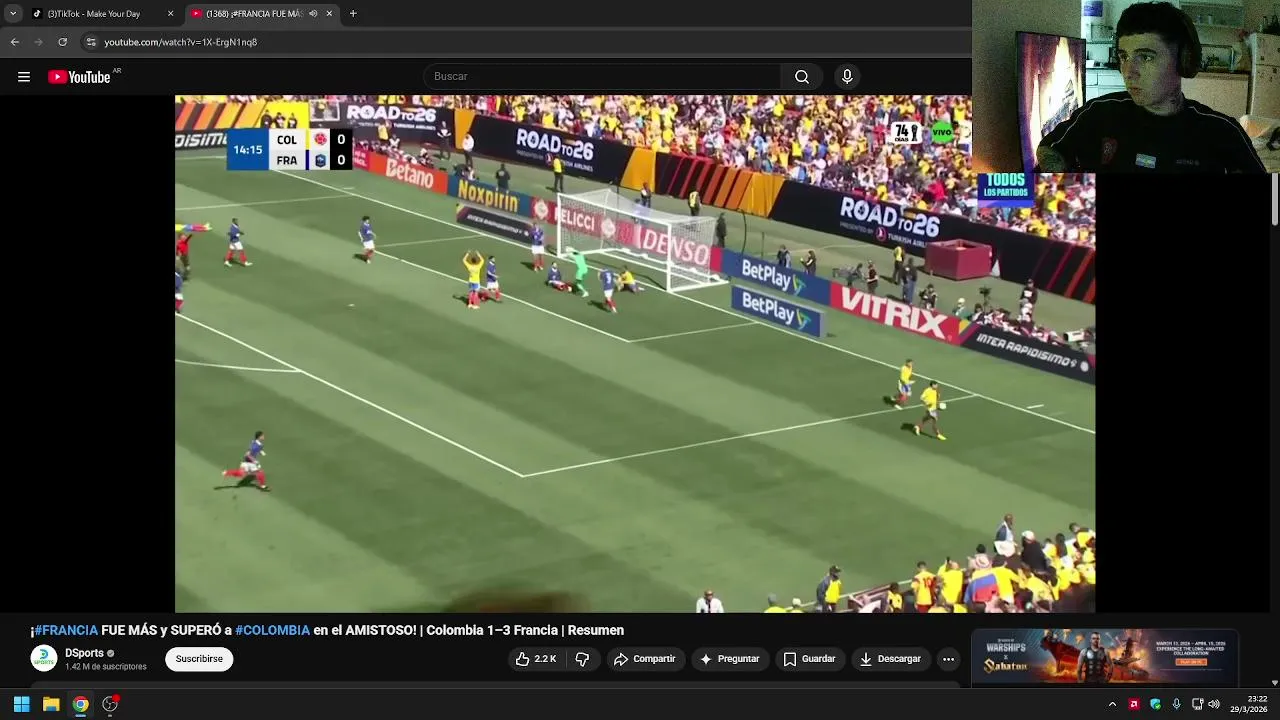Viewport: 1280px width, 720px height.
Task: Go forward in browser history
Action: tap(38, 42)
